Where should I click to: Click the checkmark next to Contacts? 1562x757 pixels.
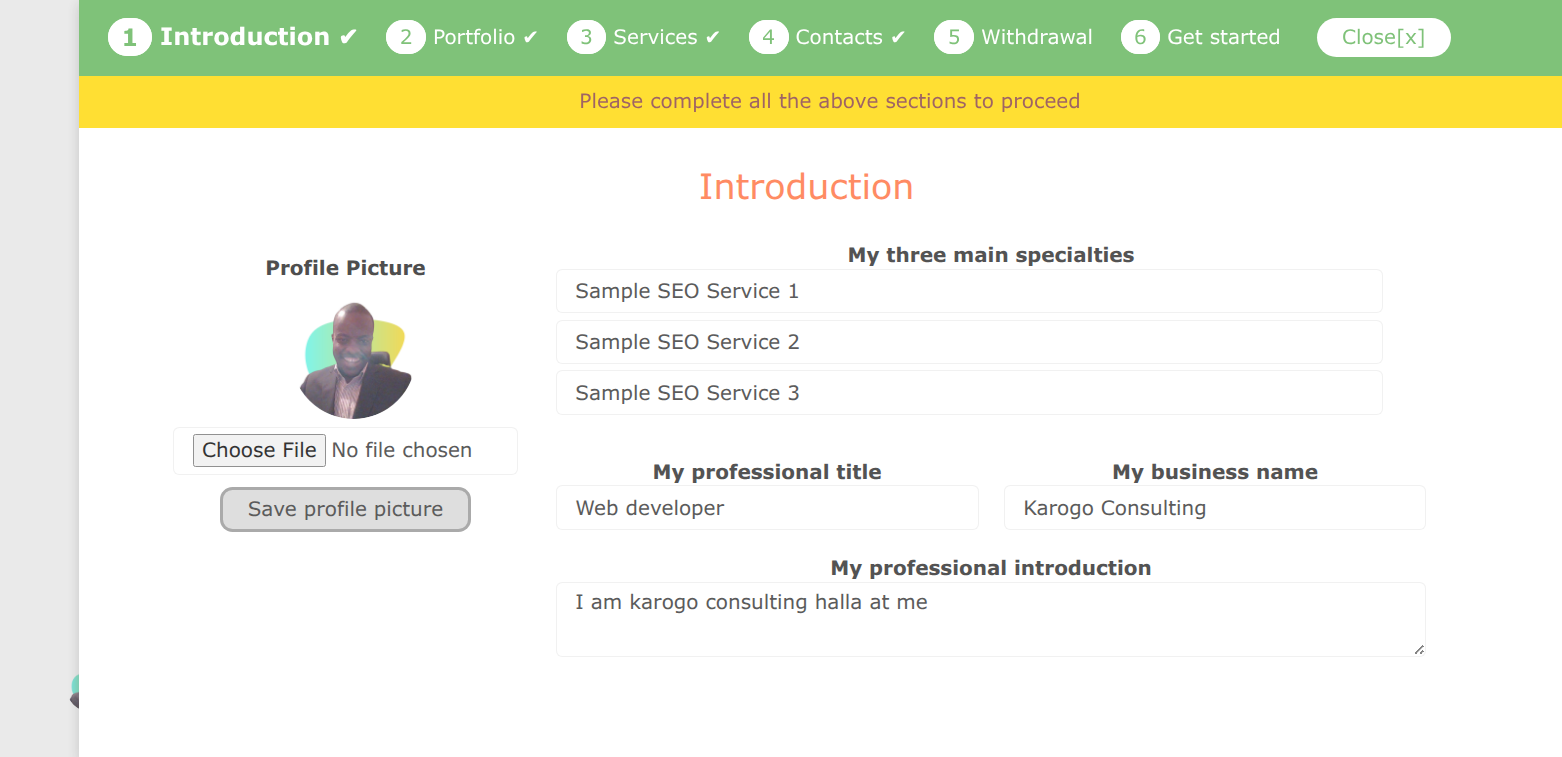(x=898, y=37)
